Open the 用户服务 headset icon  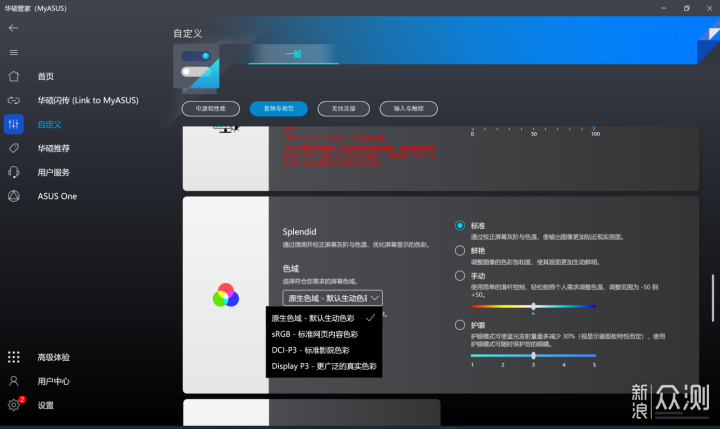[14, 172]
